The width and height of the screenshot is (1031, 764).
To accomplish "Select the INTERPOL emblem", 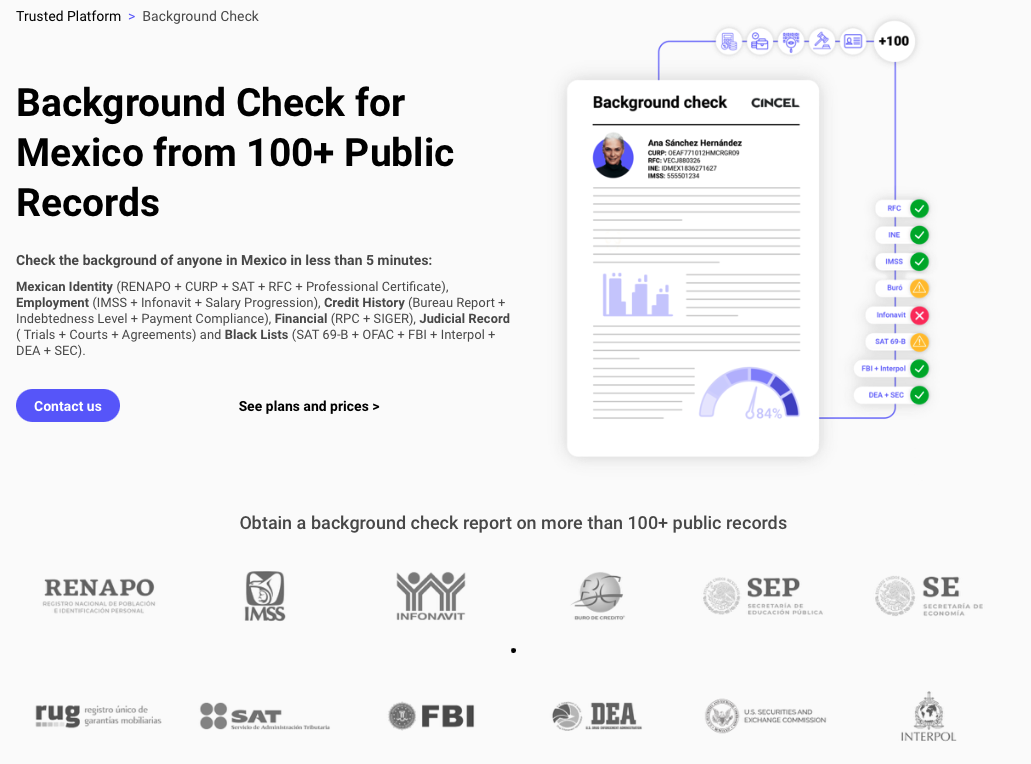I will pos(929,716).
